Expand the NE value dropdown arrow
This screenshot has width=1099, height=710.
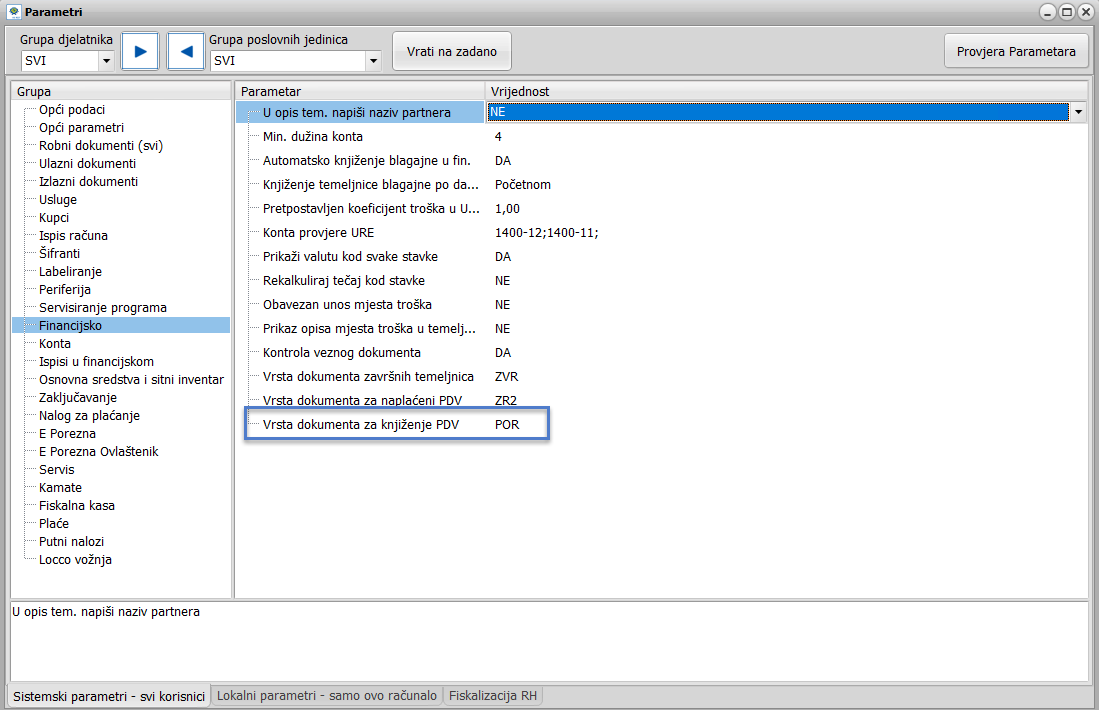(1078, 113)
